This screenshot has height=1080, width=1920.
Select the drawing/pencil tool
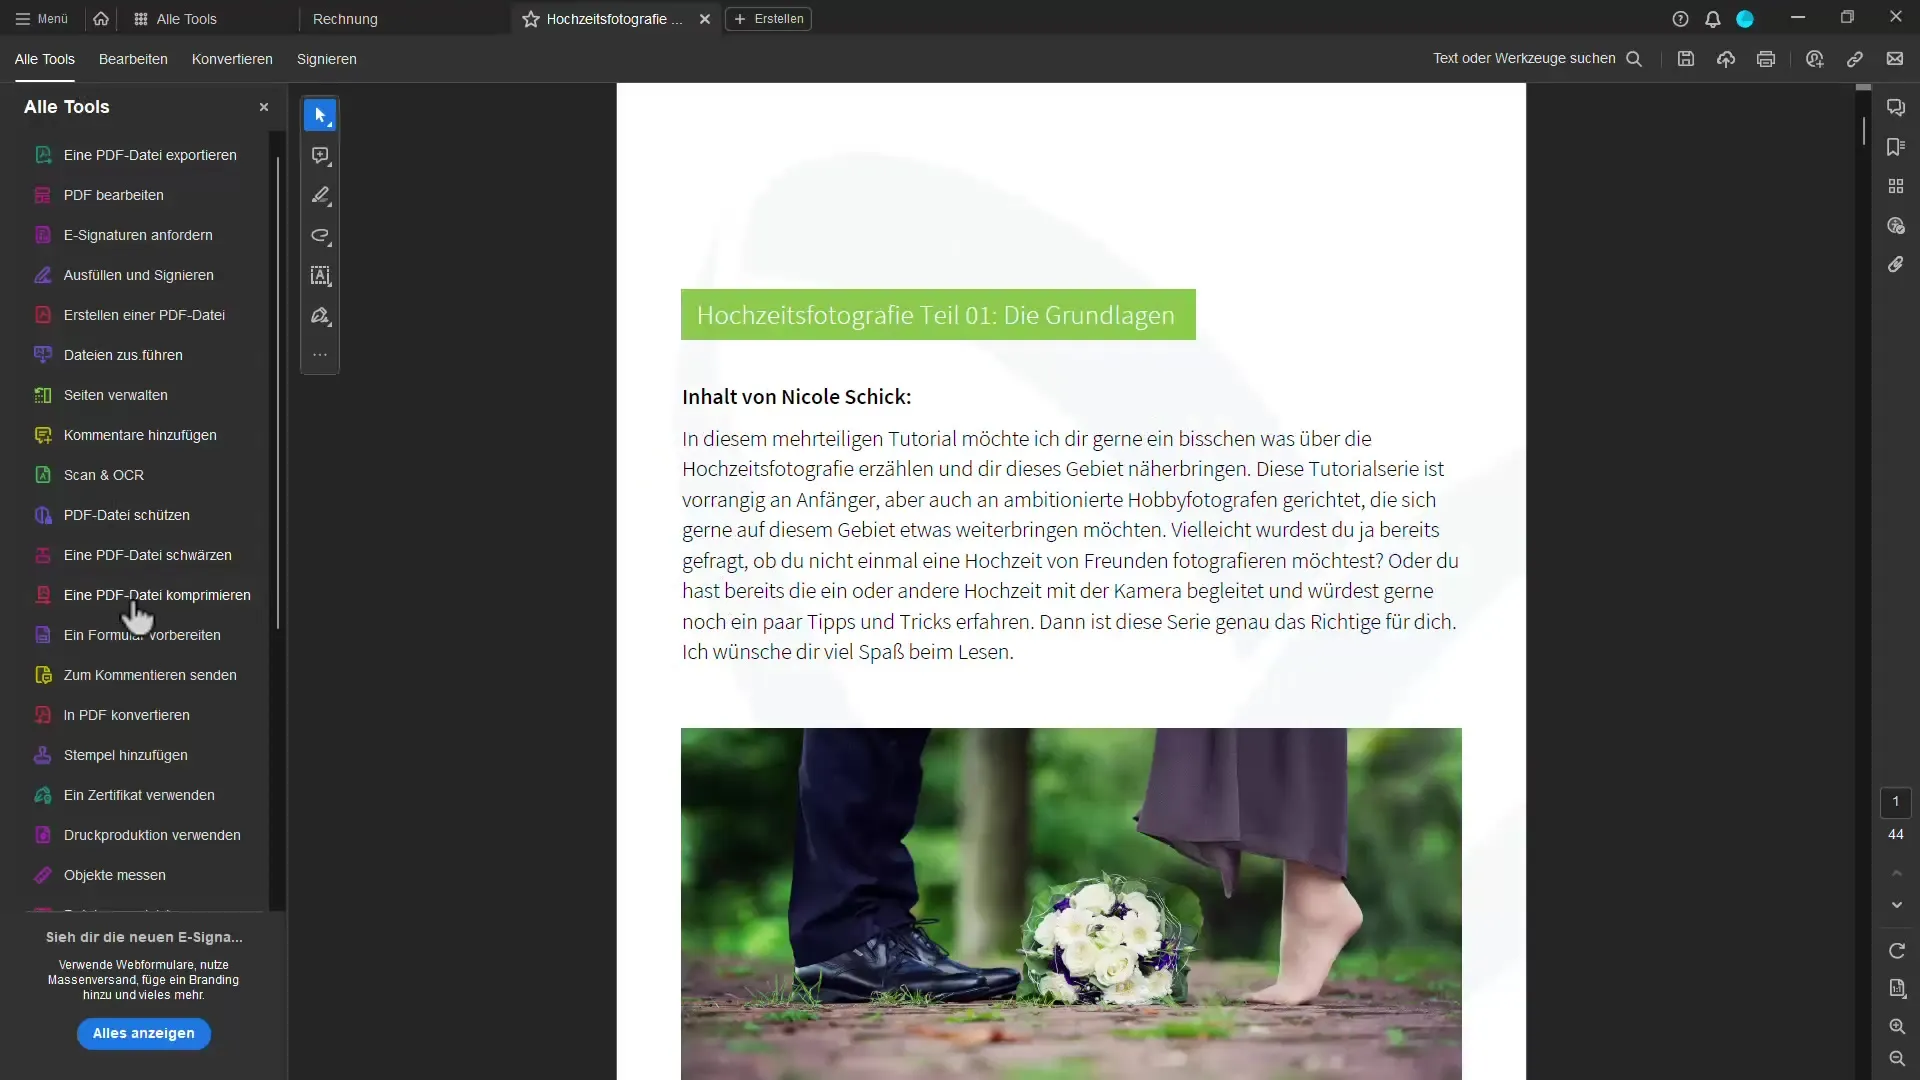point(322,196)
